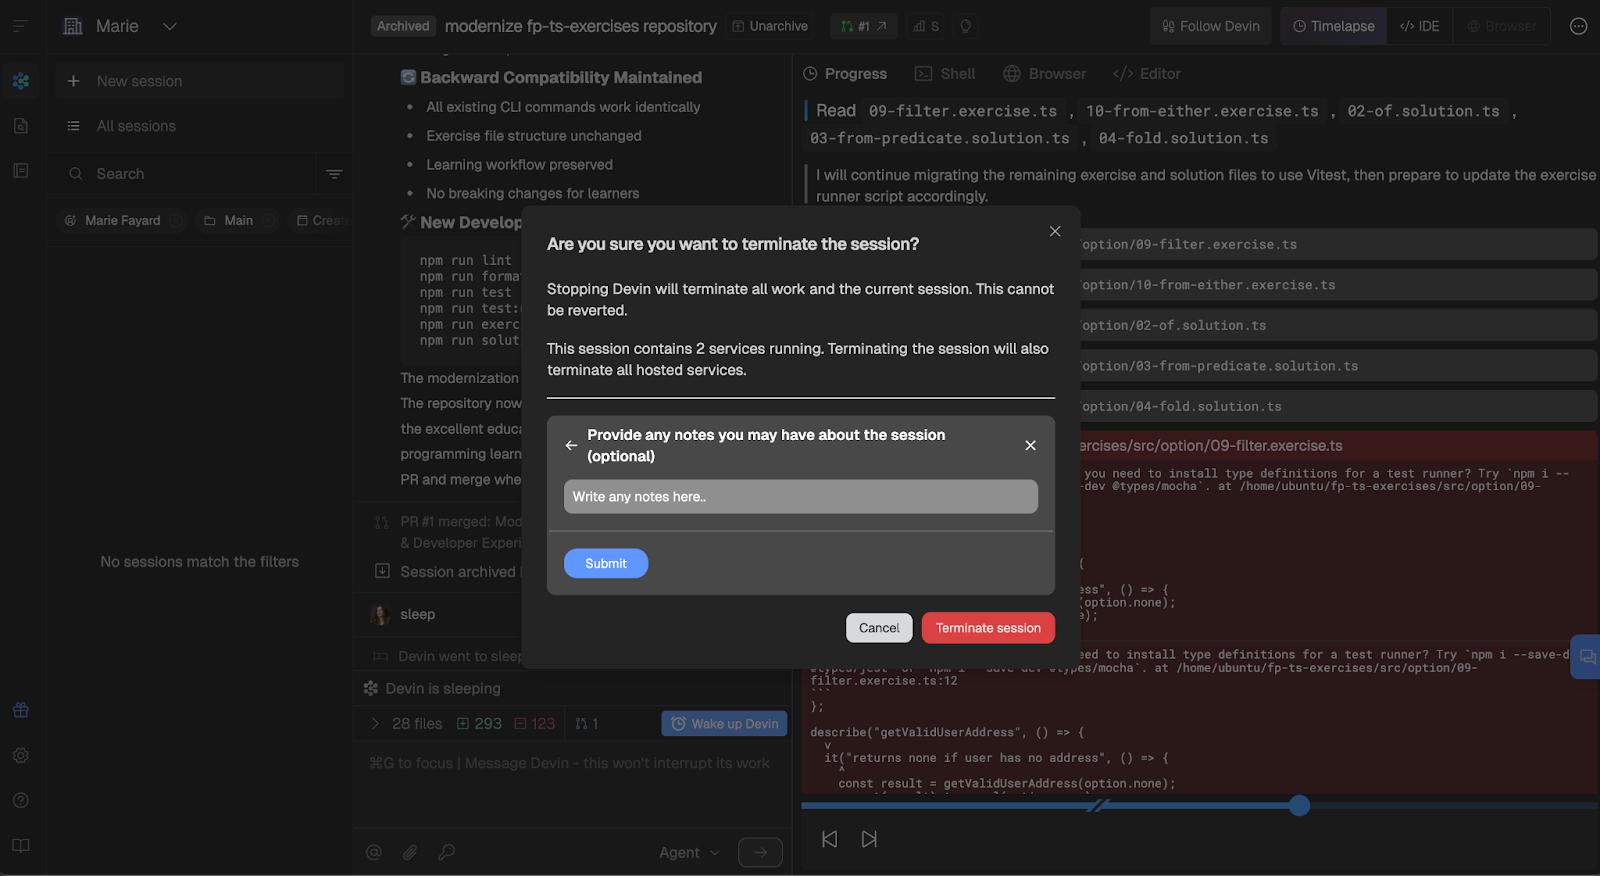Click the back arrow in the notes panel

pos(571,445)
